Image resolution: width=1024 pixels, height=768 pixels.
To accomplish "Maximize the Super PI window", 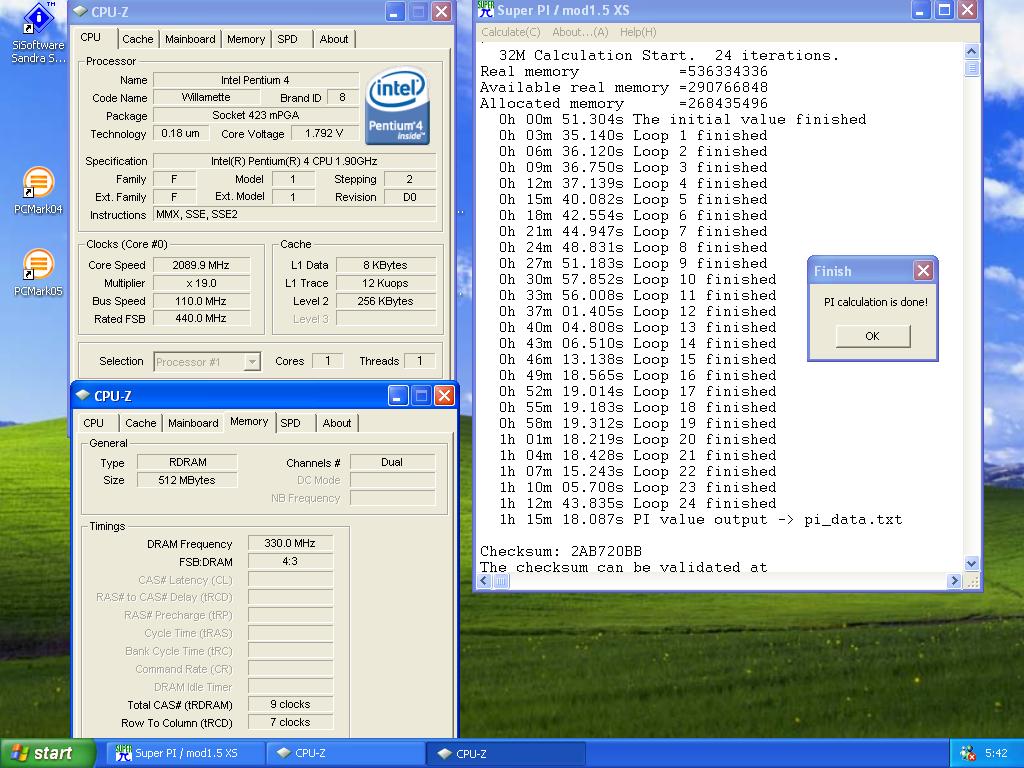I will pos(944,10).
